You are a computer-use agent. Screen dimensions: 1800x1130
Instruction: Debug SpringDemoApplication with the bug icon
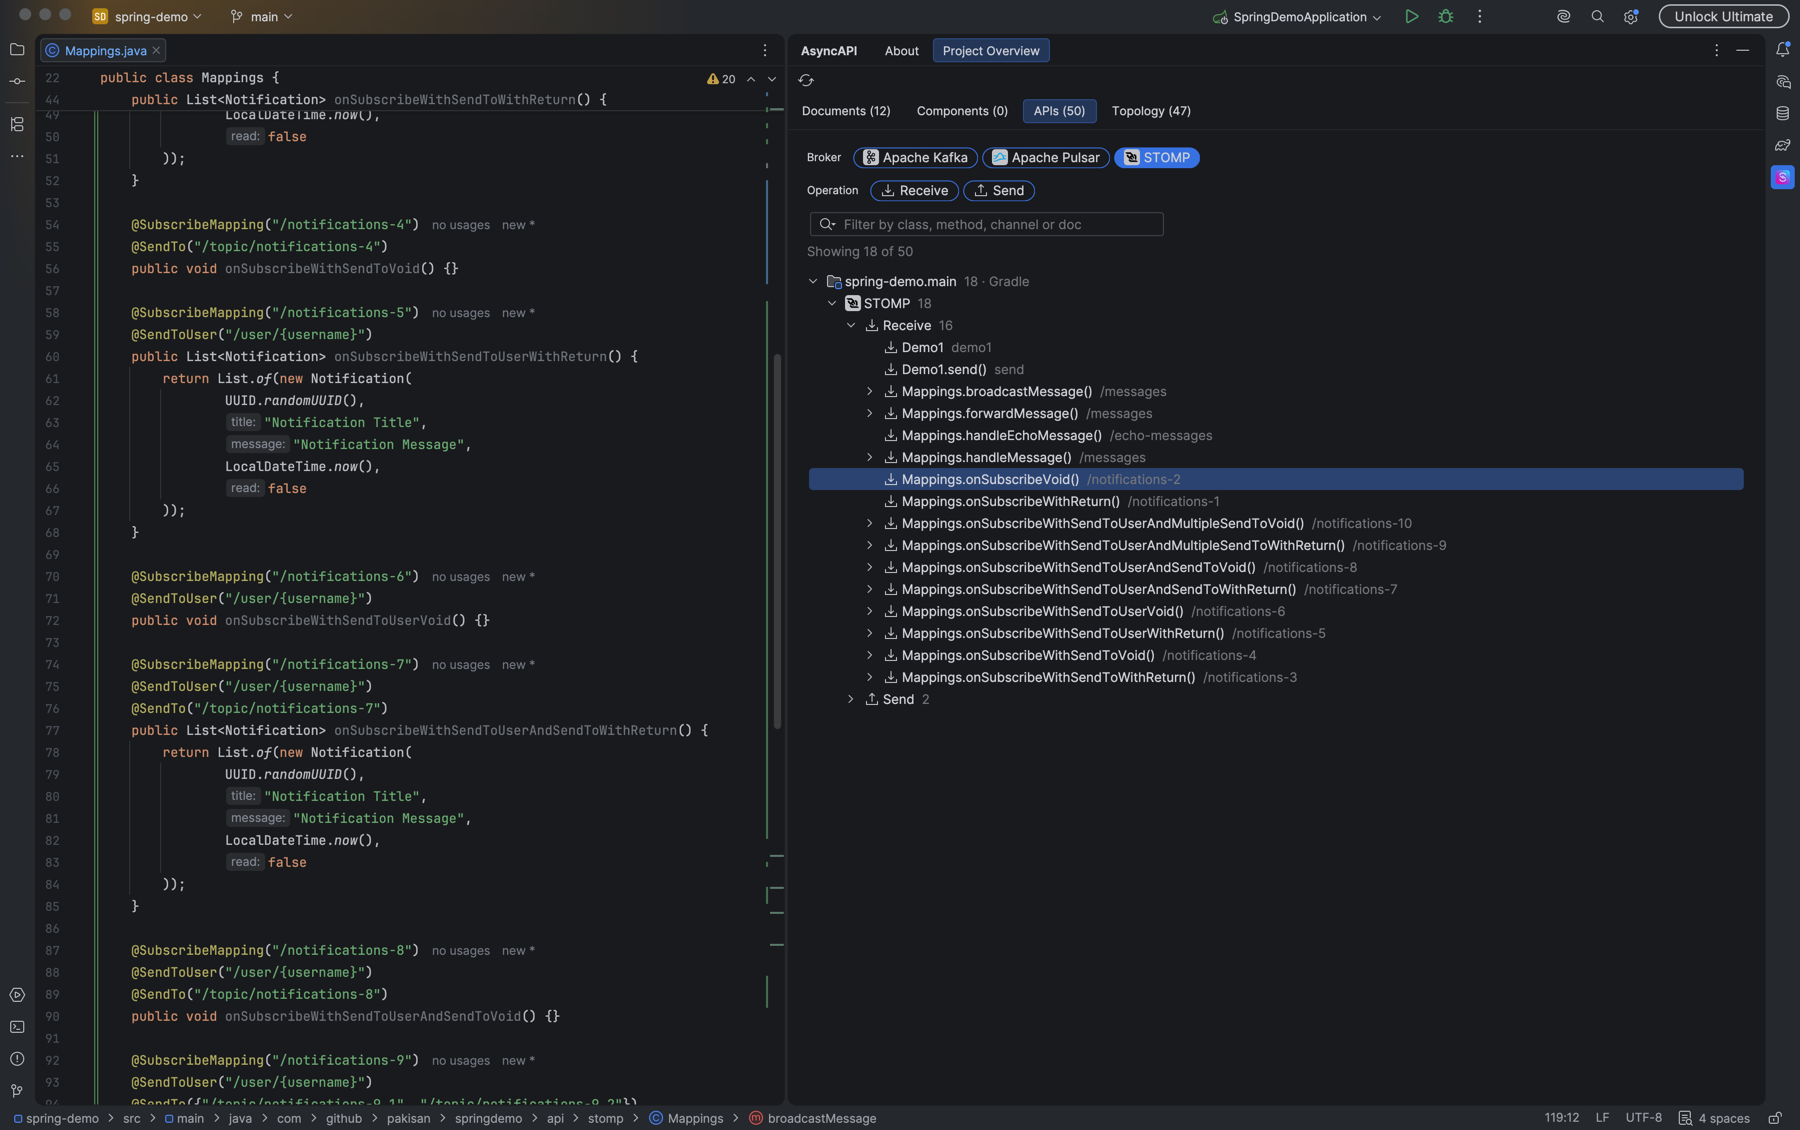(1445, 17)
